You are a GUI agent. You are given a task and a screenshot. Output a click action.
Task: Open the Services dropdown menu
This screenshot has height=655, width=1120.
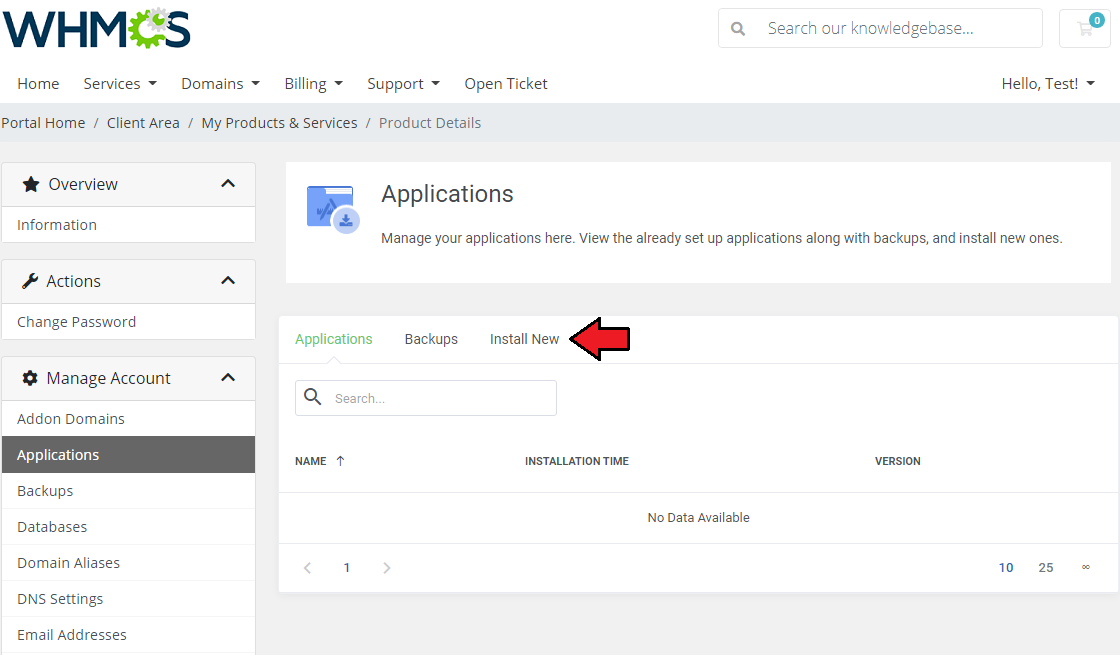[120, 84]
